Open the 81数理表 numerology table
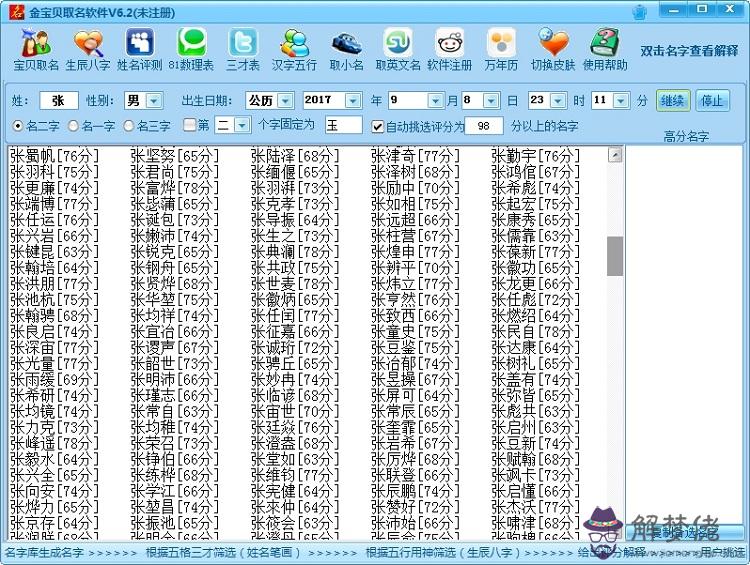Viewport: 750px width, 565px height. (x=191, y=50)
